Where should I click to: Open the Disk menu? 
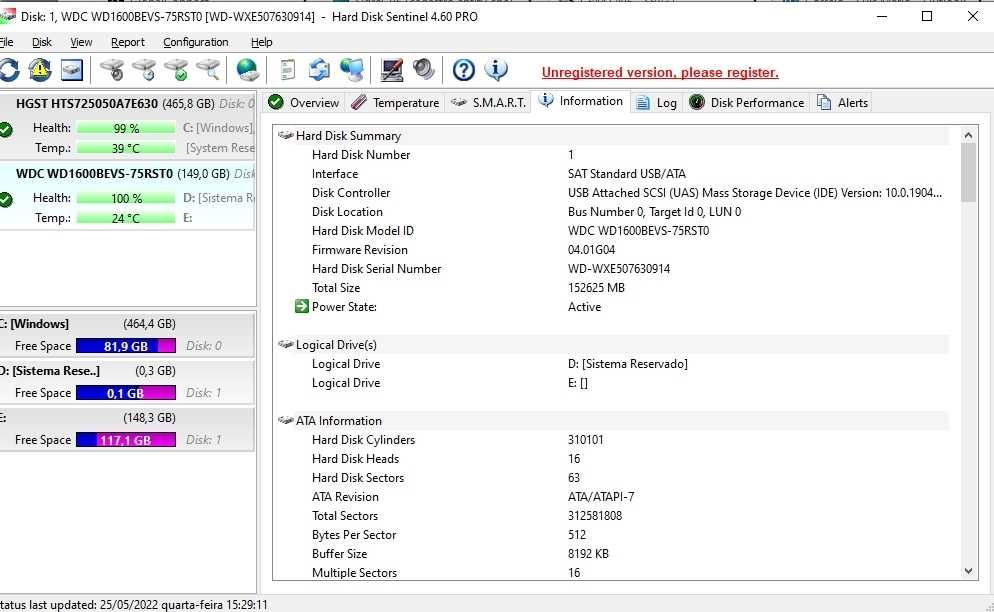42,42
